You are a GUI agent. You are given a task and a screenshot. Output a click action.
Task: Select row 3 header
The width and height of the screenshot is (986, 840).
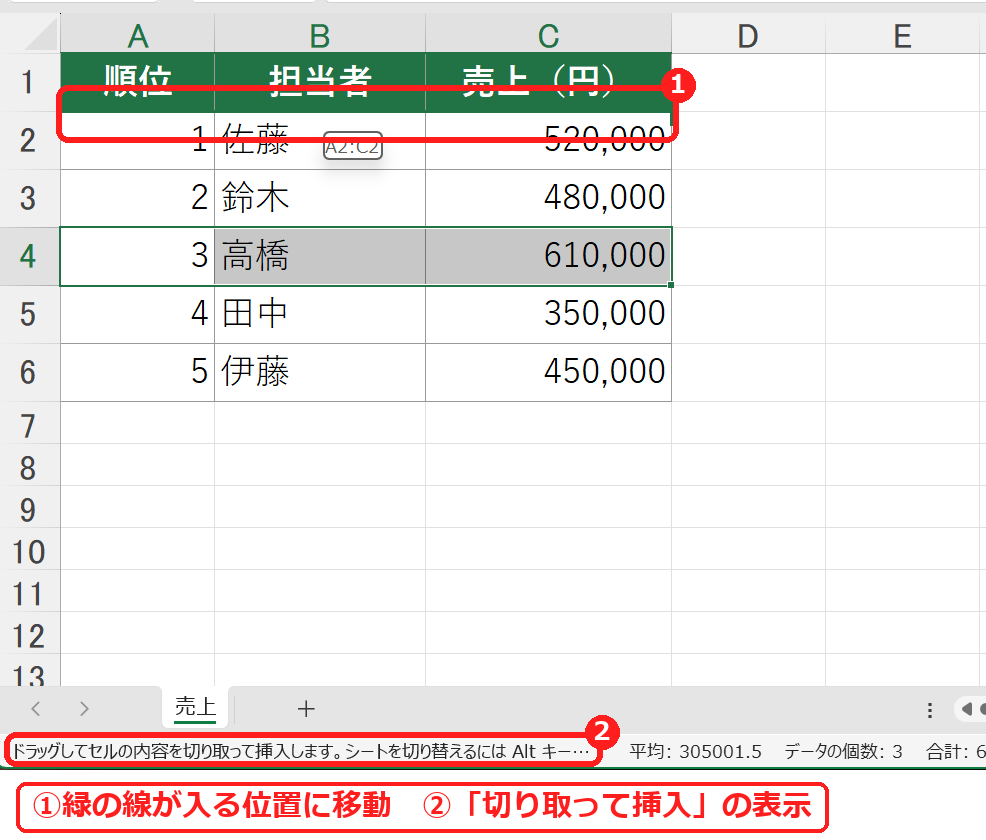(x=29, y=198)
